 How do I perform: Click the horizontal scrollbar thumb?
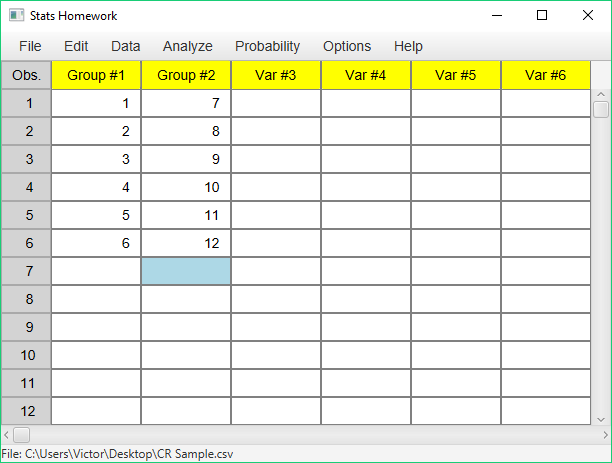(x=21, y=435)
